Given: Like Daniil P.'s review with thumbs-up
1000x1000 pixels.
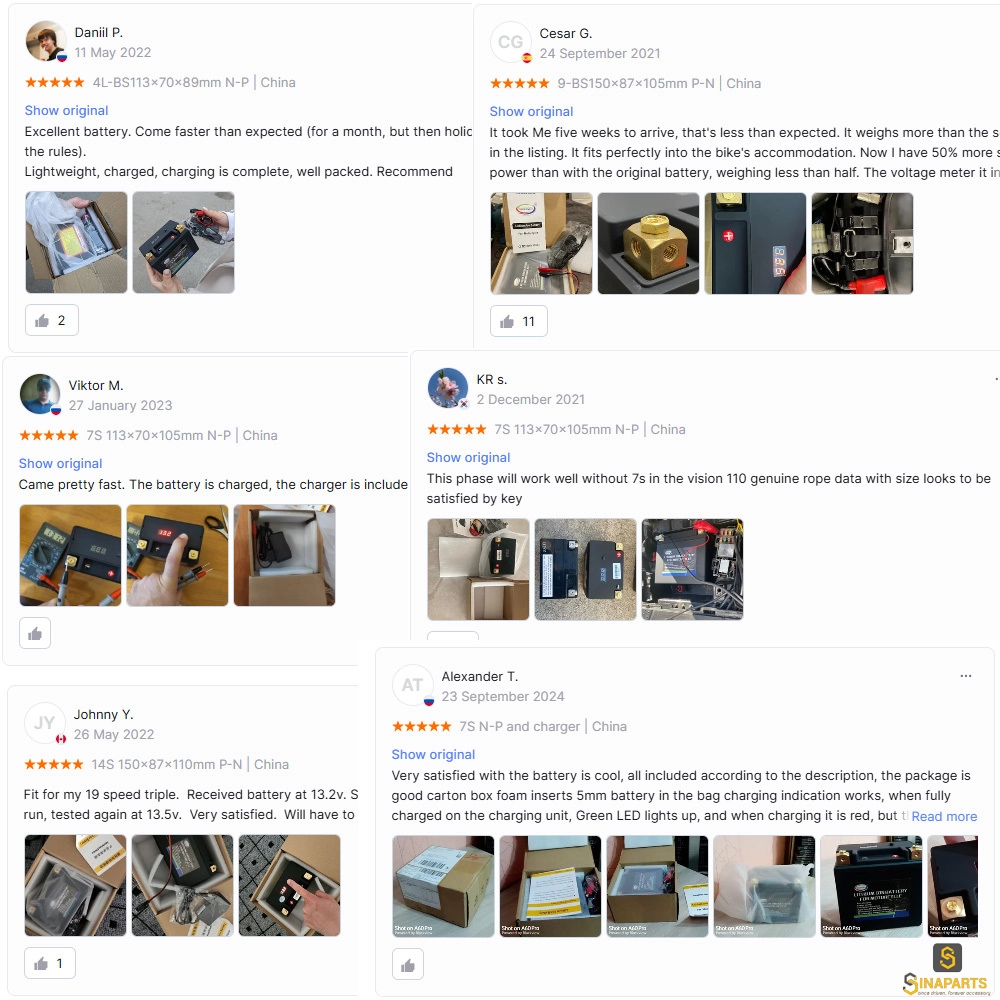Looking at the screenshot, I should (52, 320).
